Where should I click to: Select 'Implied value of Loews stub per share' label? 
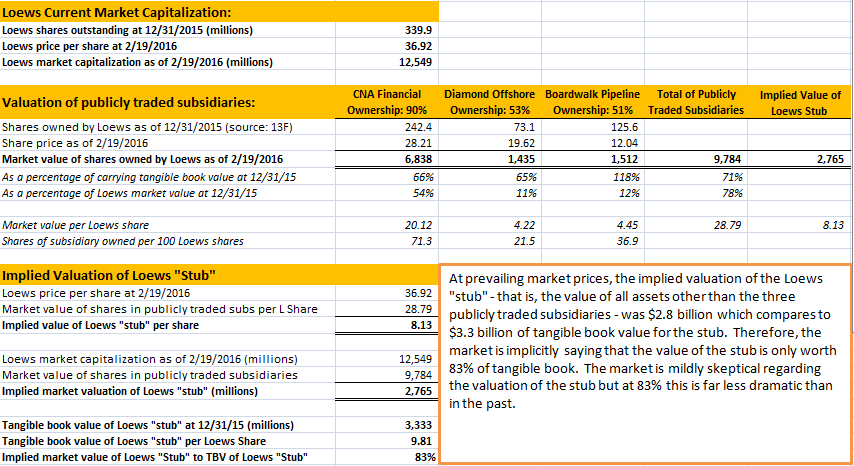coord(100,326)
